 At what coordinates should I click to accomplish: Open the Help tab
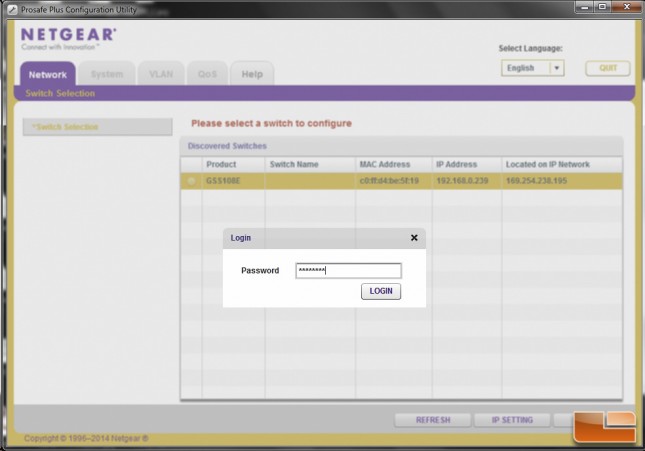252,74
